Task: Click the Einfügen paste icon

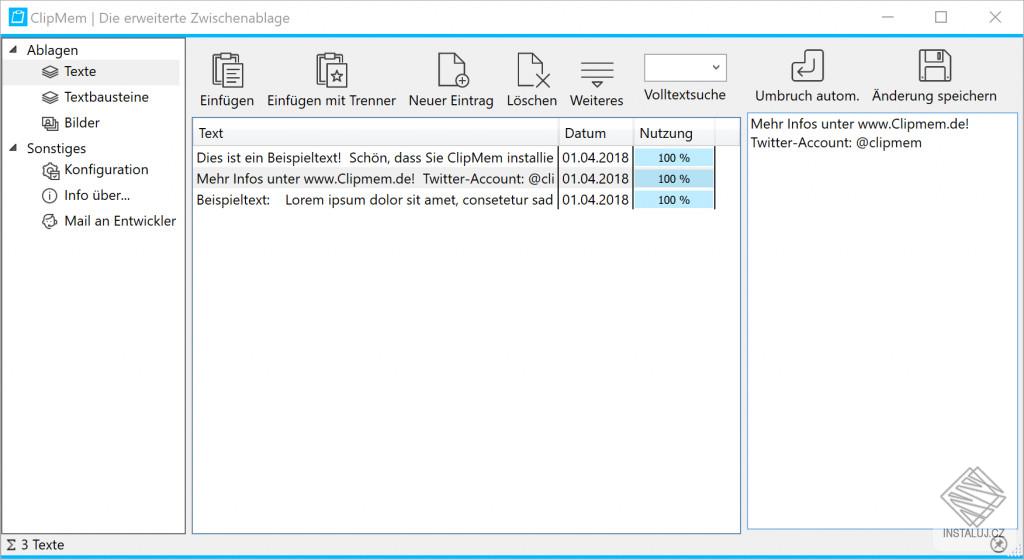Action: [x=227, y=70]
